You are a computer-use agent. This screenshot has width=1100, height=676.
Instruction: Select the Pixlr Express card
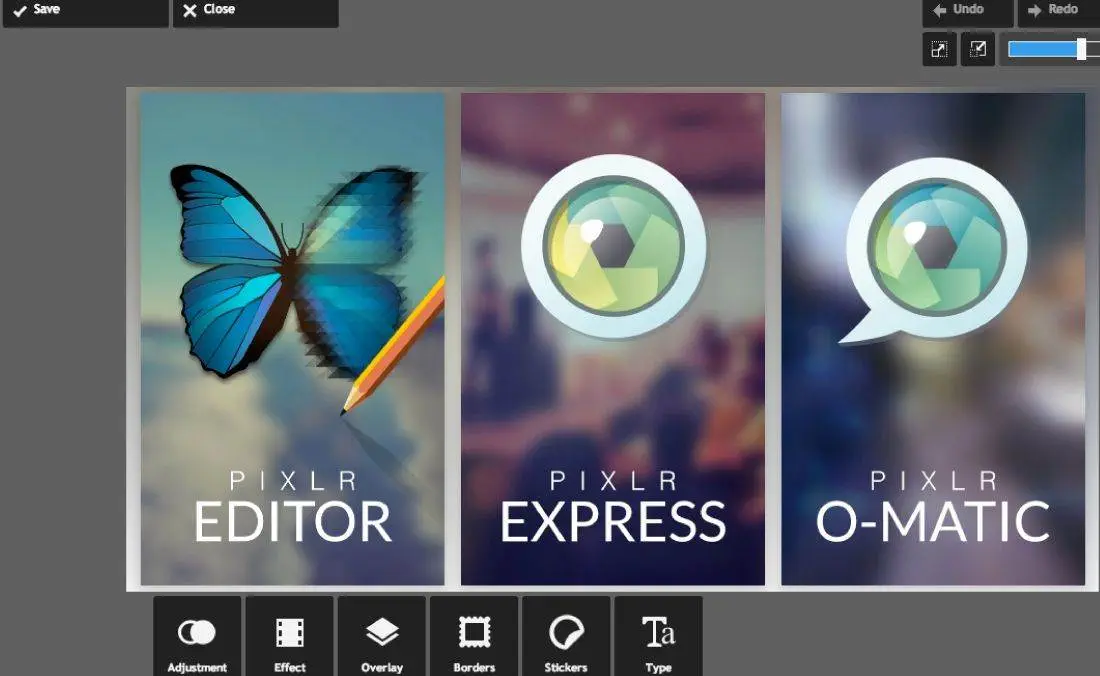coord(612,339)
